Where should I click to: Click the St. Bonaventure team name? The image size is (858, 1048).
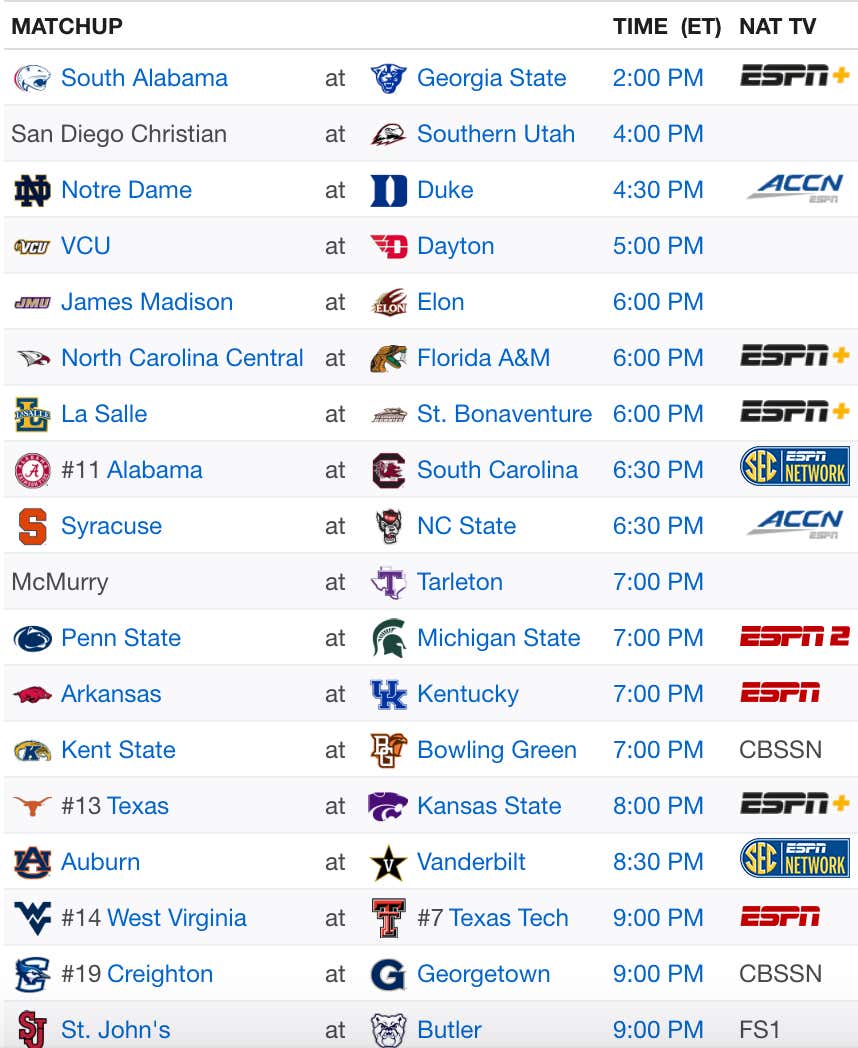click(505, 414)
